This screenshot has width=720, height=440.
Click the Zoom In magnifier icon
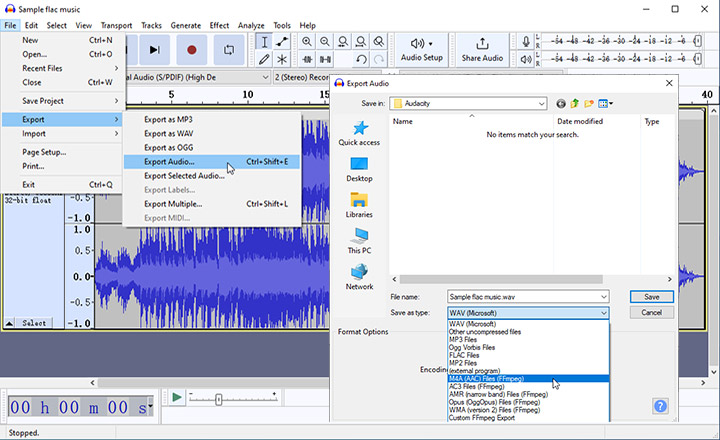(x=306, y=42)
